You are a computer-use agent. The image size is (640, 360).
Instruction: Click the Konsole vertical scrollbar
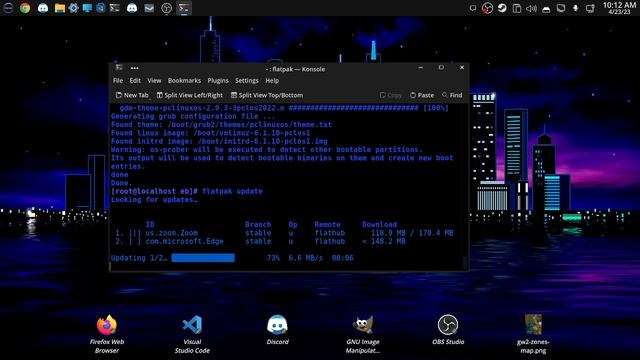[x=465, y=186]
